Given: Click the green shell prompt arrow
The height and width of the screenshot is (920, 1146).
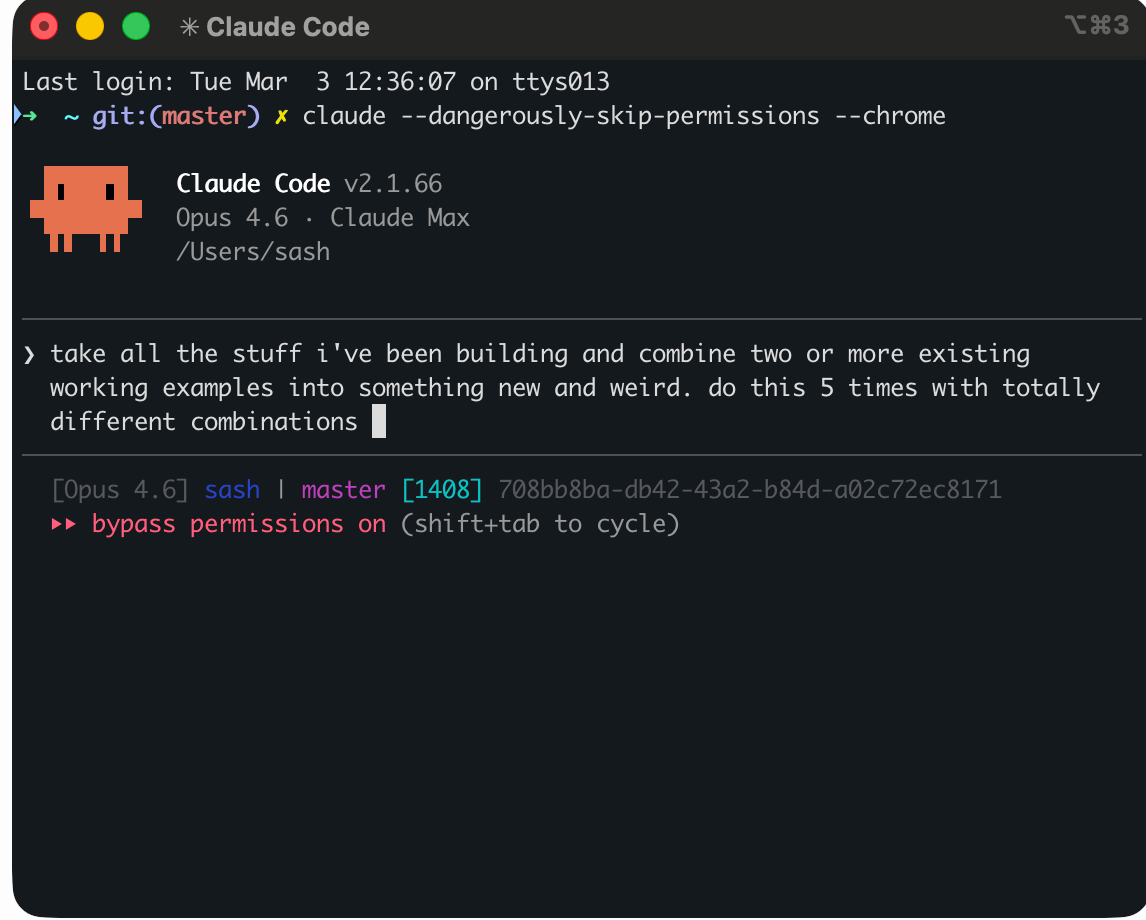Looking at the screenshot, I should pyautogui.click(x=28, y=116).
